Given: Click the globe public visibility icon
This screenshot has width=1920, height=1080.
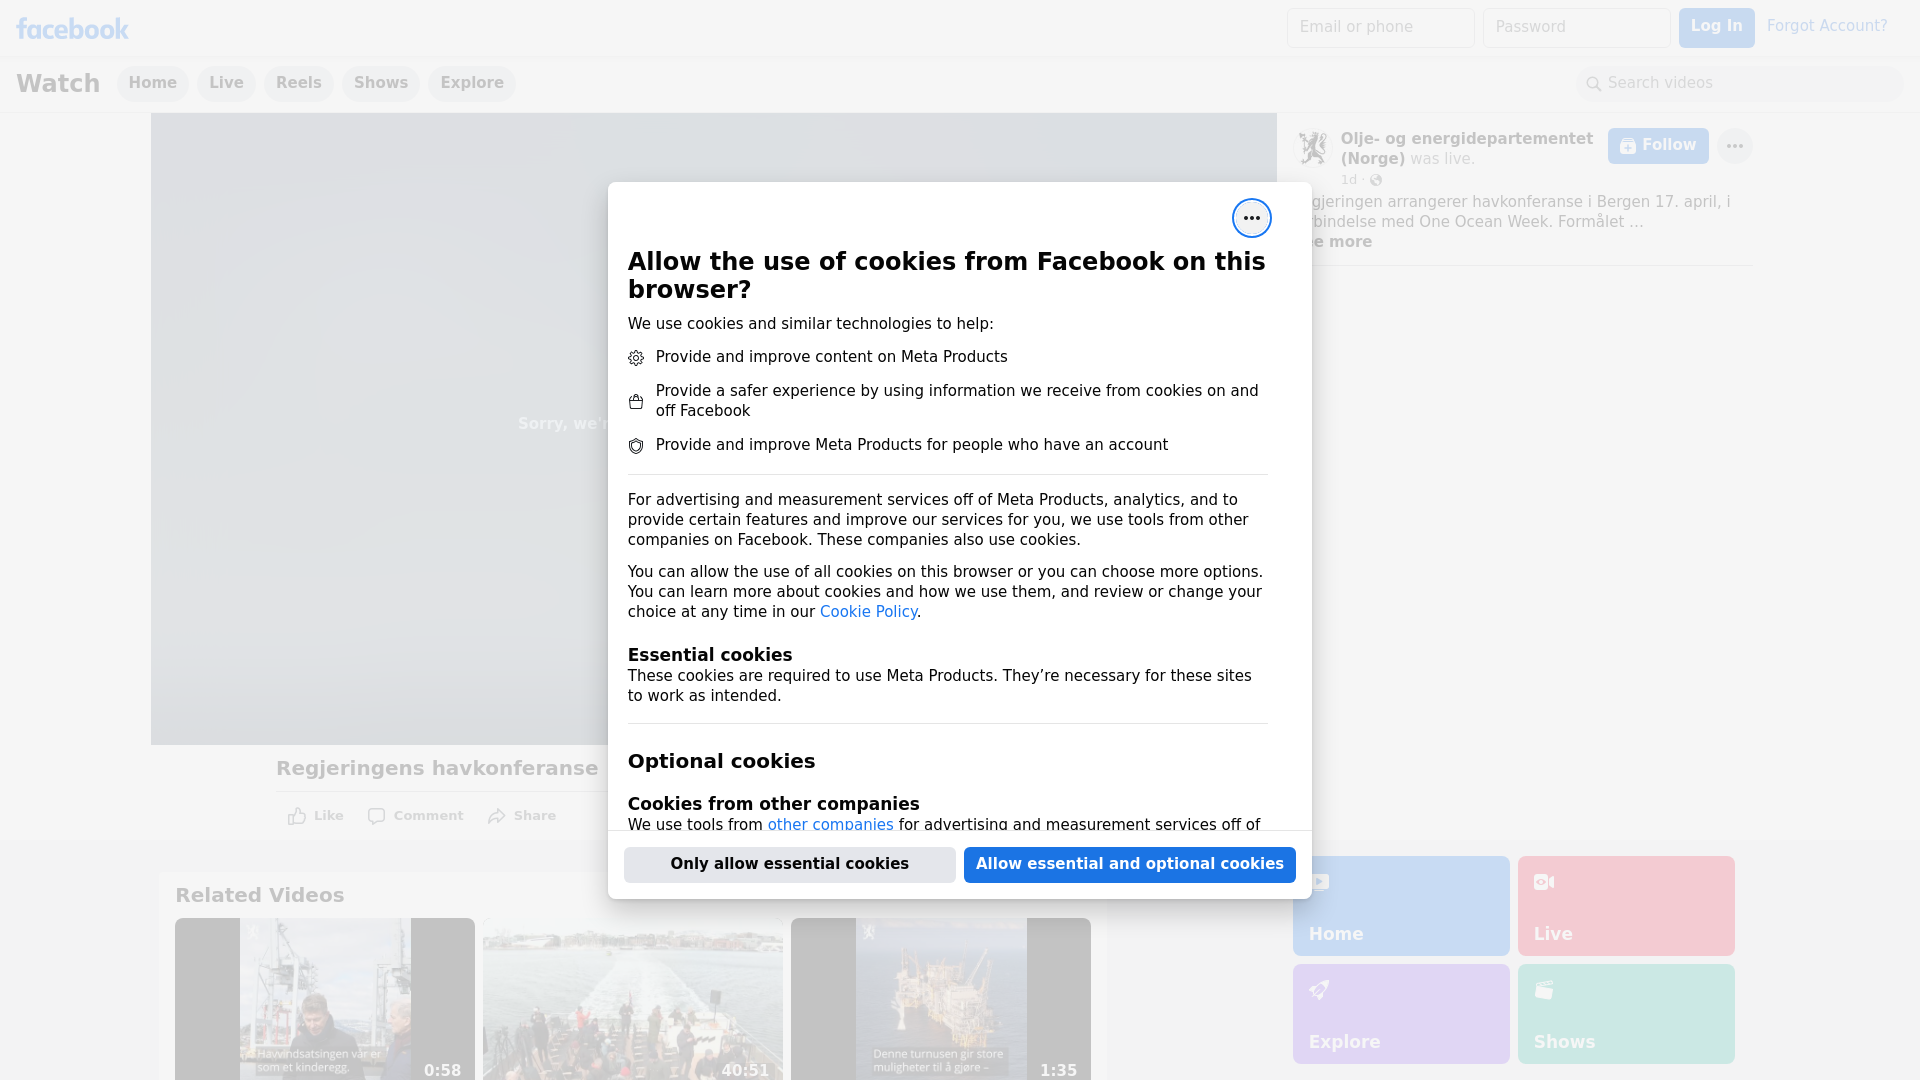Looking at the screenshot, I should [x=1376, y=180].
